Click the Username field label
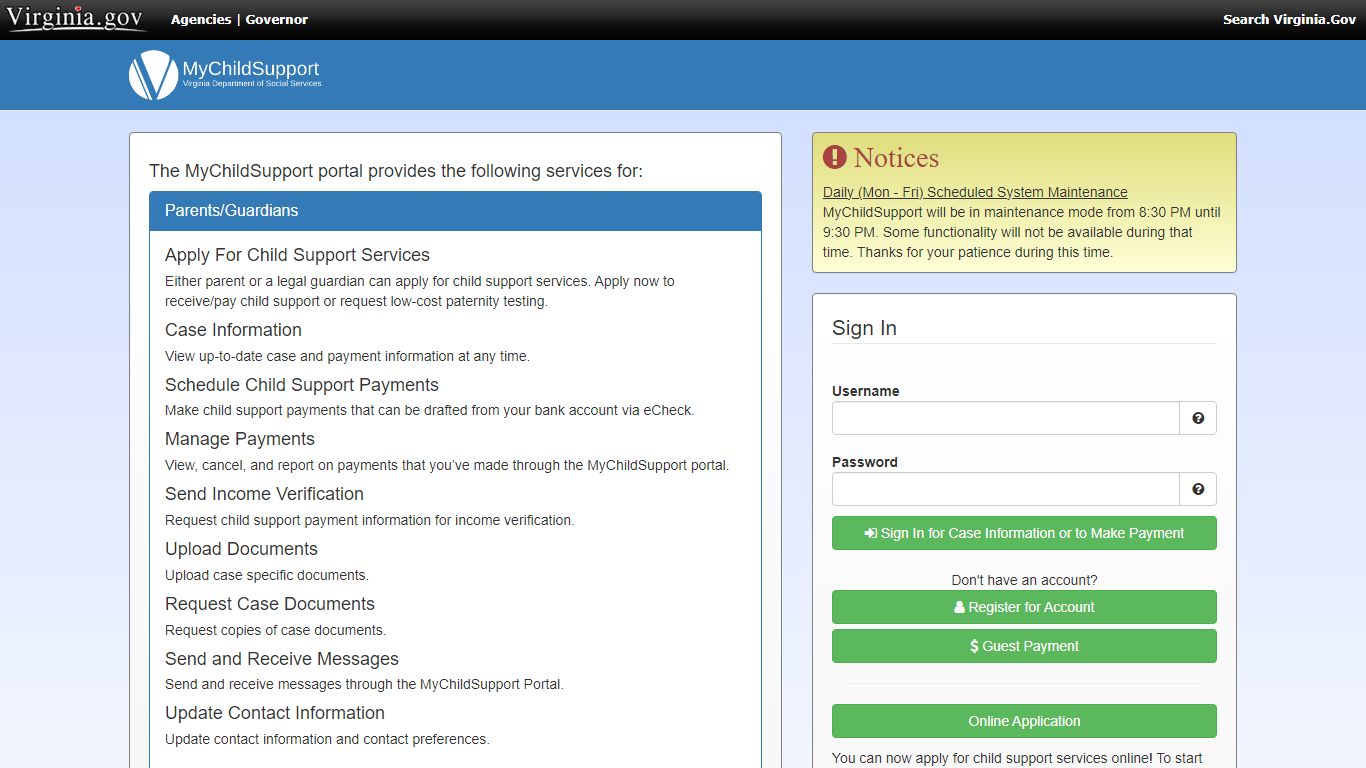 click(865, 391)
